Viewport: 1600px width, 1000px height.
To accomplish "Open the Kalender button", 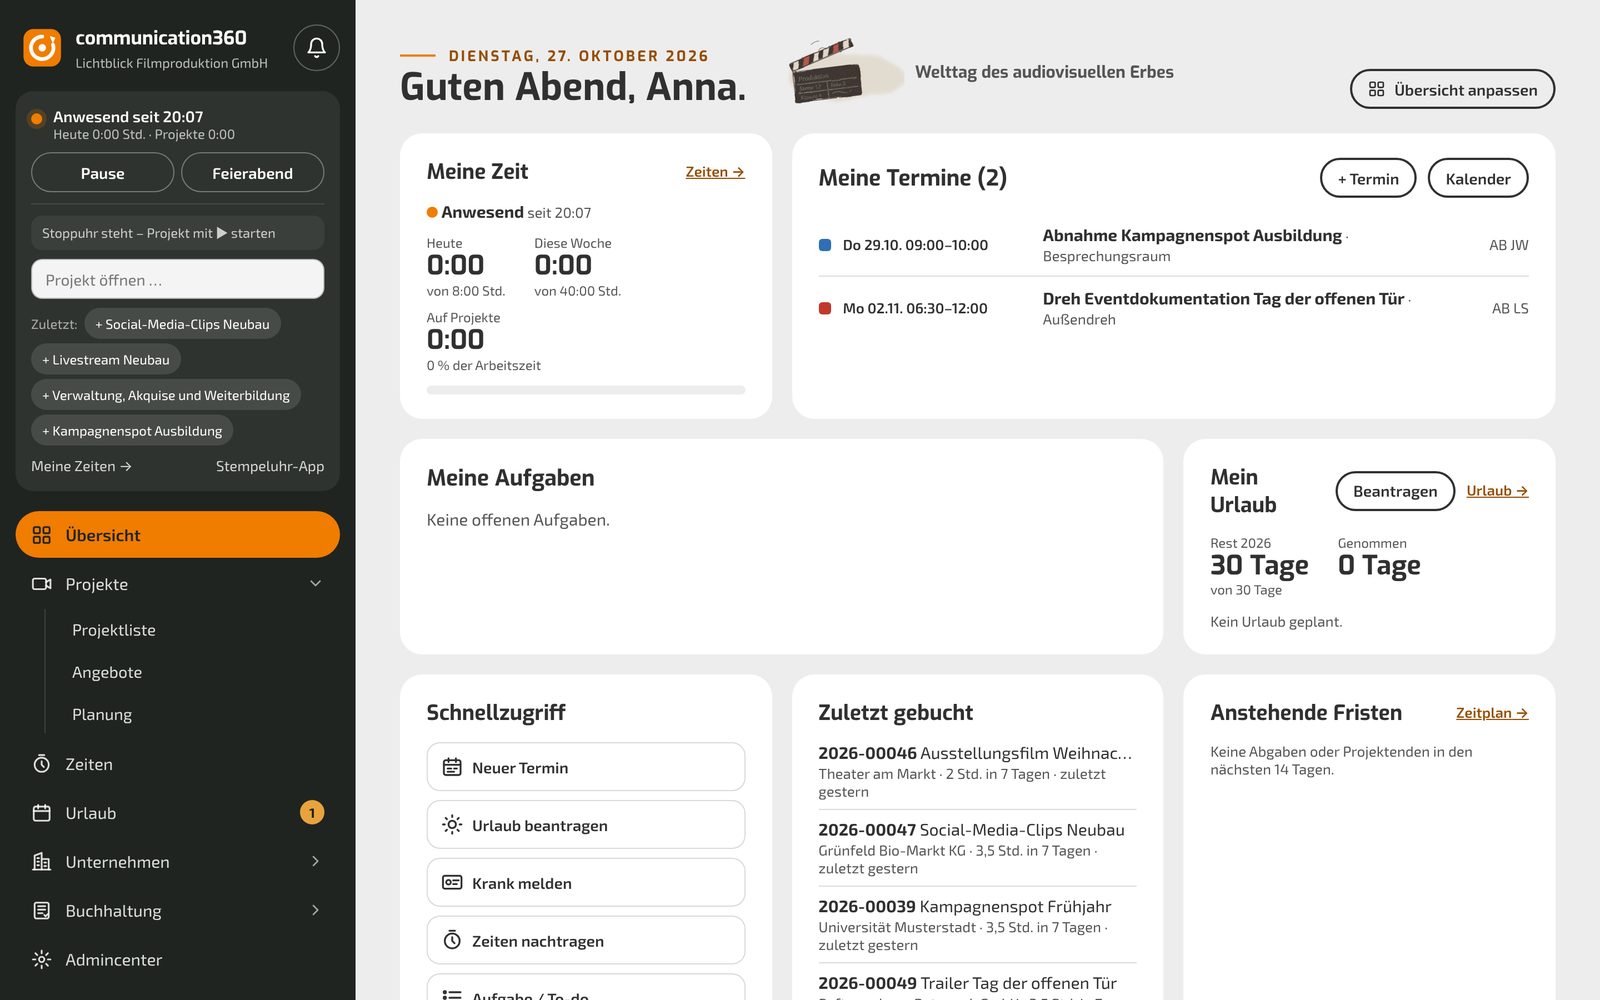I will coord(1478,178).
